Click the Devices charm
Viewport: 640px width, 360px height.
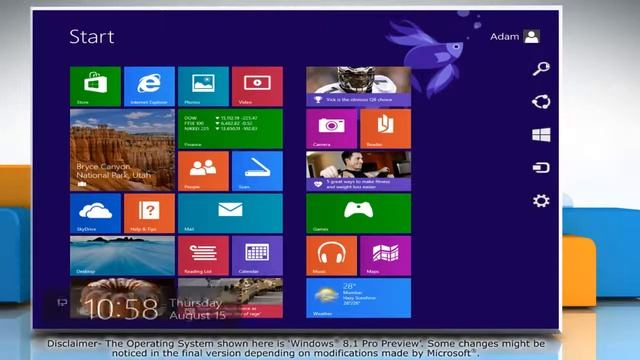point(541,168)
